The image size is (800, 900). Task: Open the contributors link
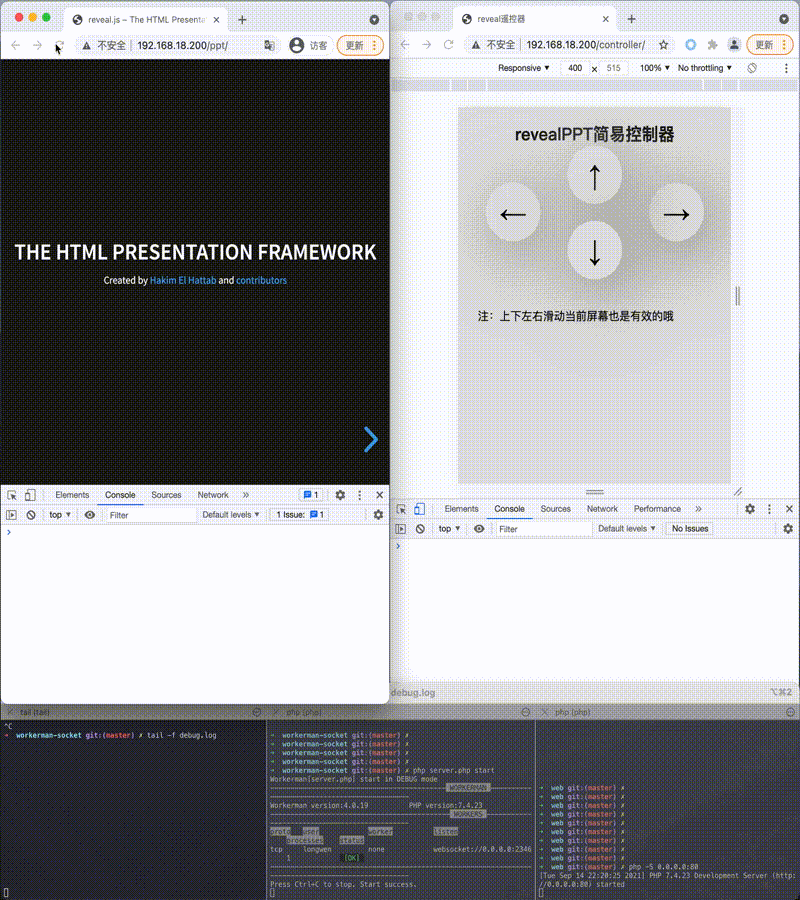pos(261,280)
